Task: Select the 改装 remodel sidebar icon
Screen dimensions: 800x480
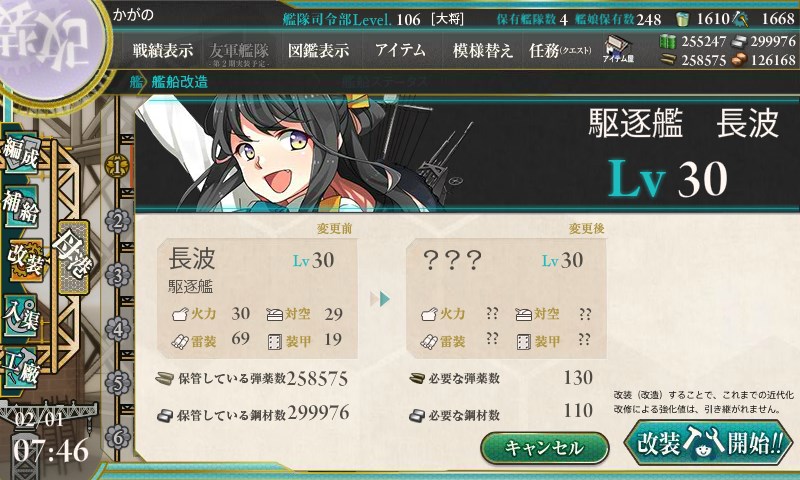Action: [x=24, y=260]
